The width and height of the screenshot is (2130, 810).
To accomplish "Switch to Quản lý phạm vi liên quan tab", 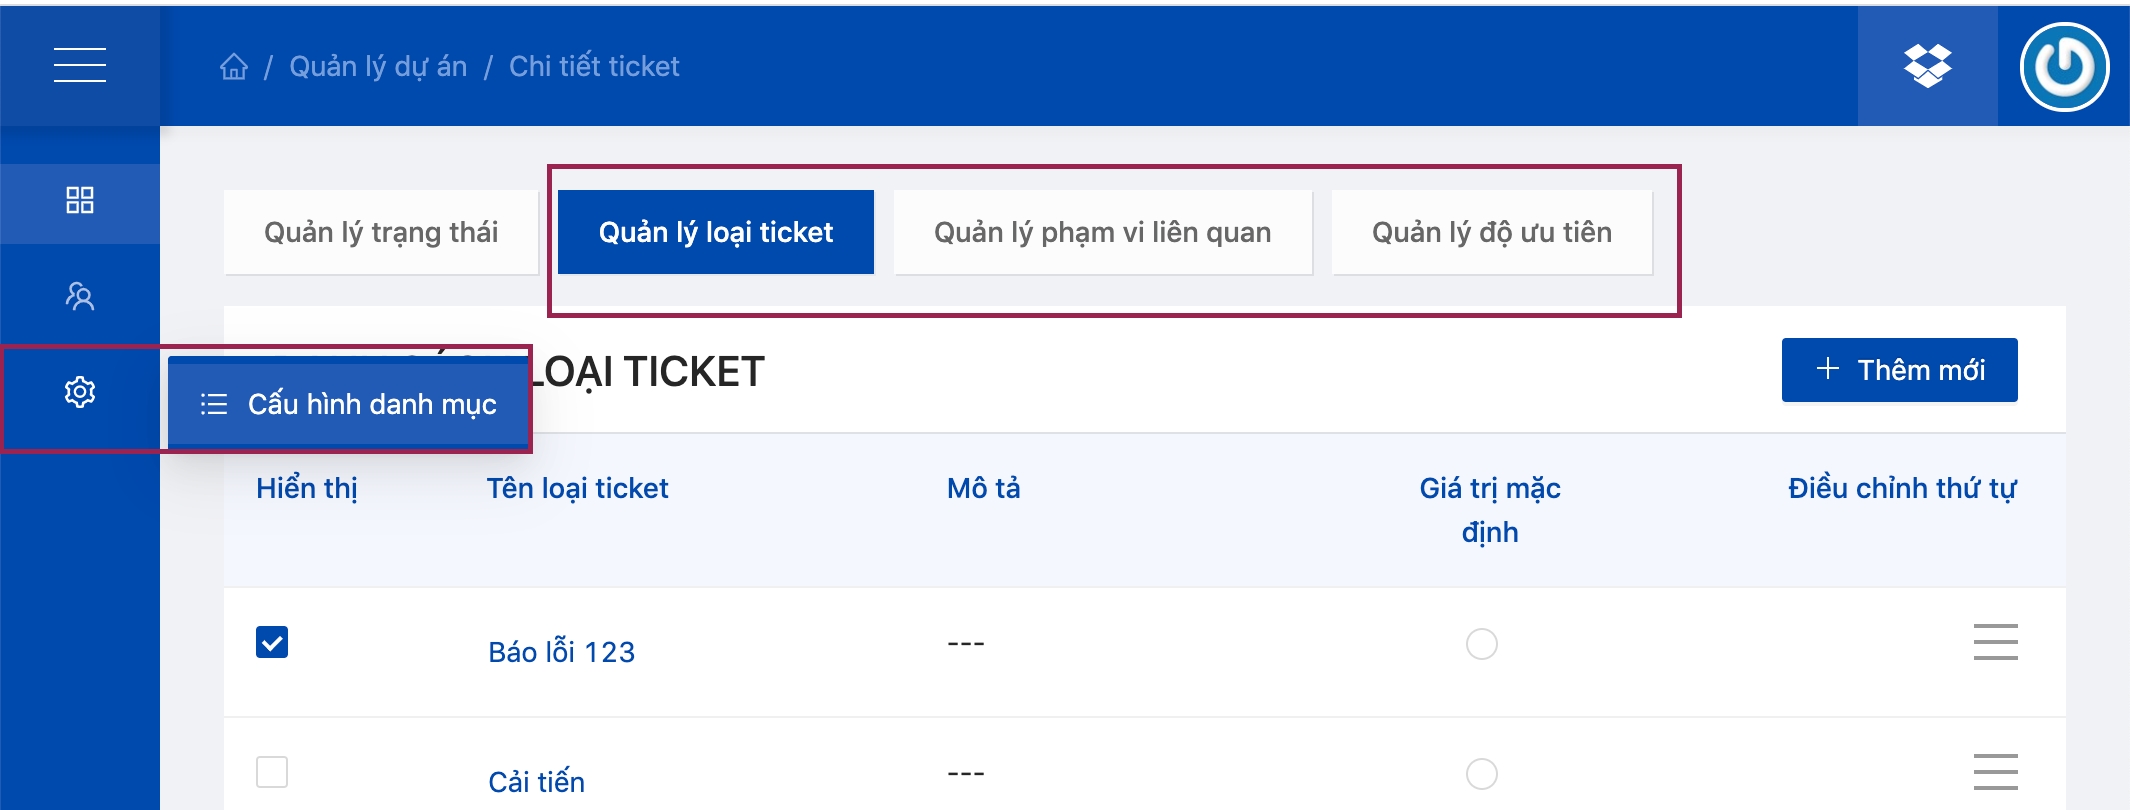I will click(x=1102, y=232).
